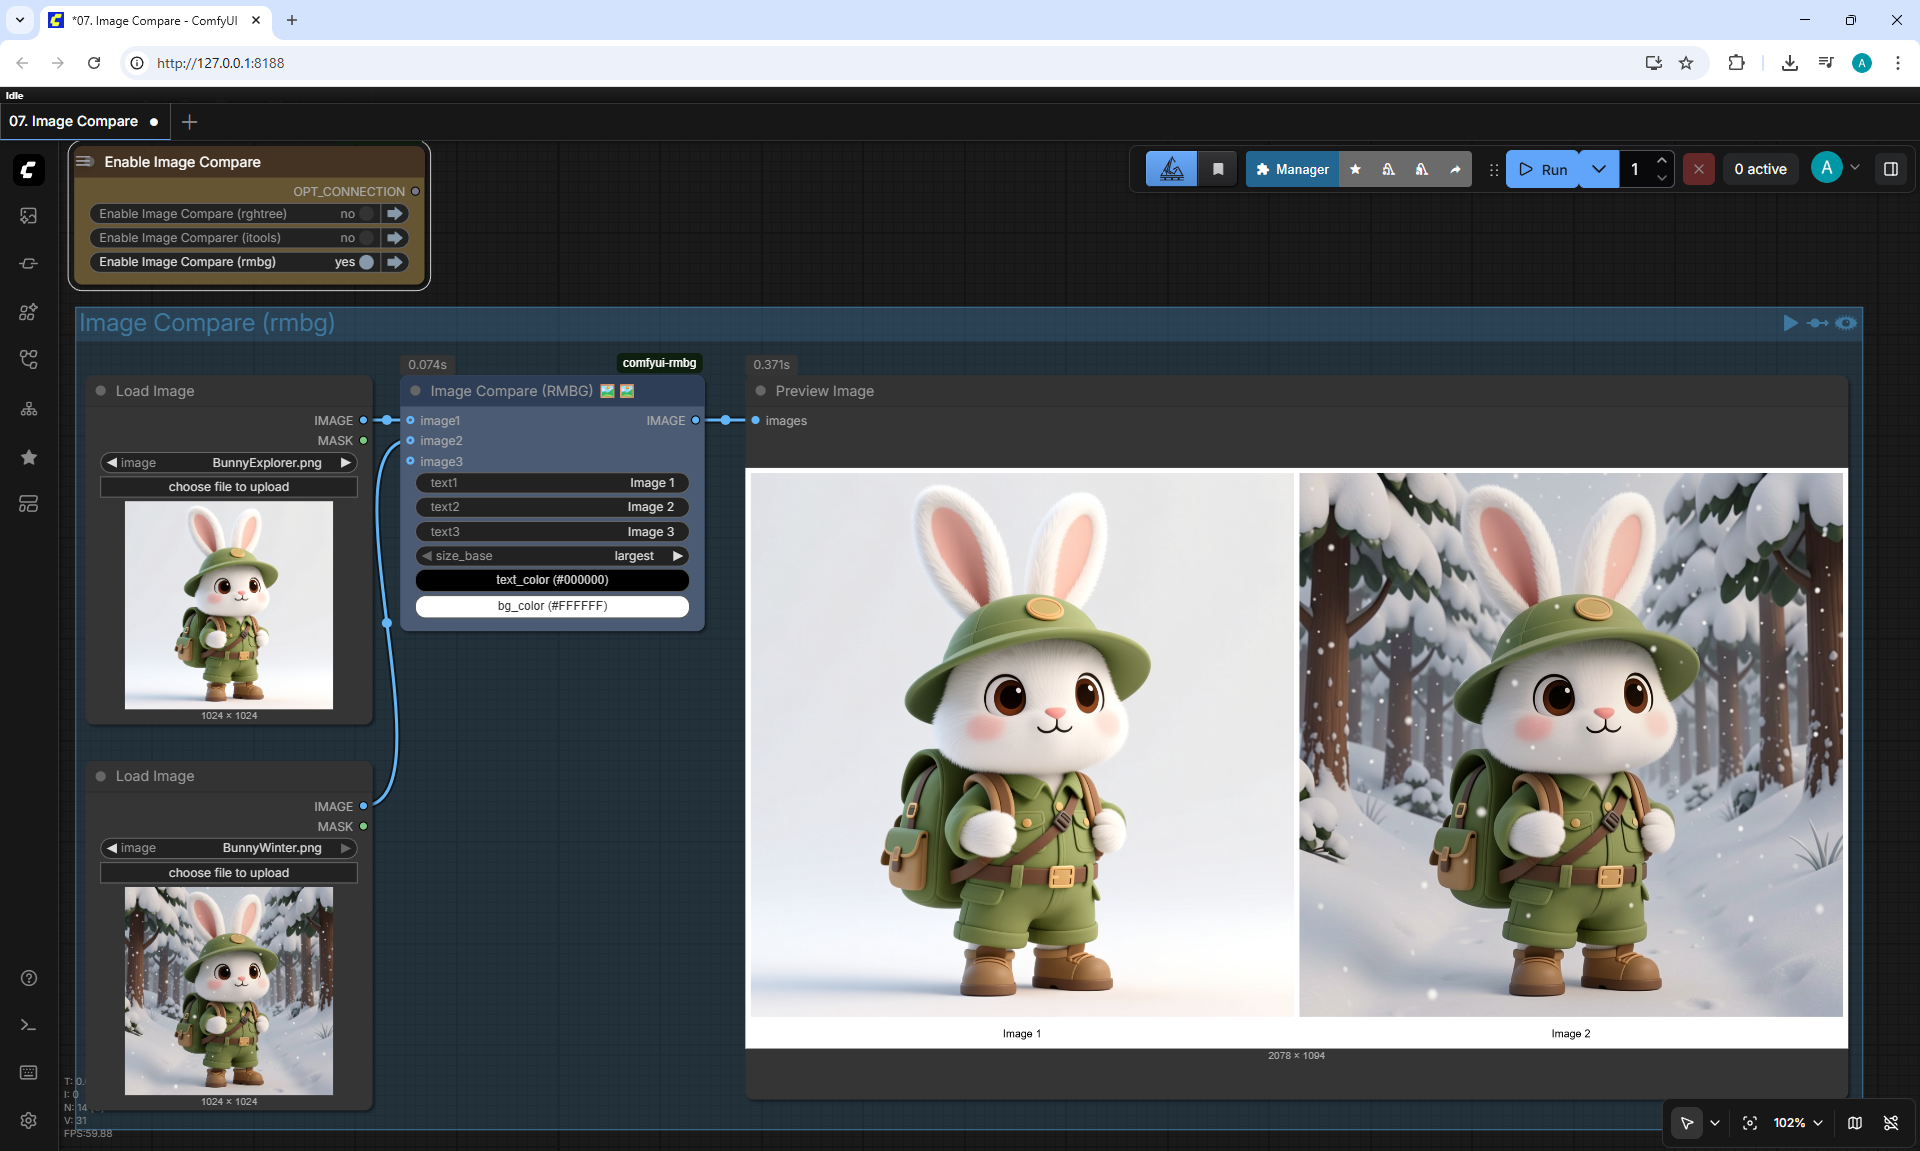The width and height of the screenshot is (1920, 1151).
Task: Open the bg_color (#FFFFFF) color field
Action: pos(552,606)
